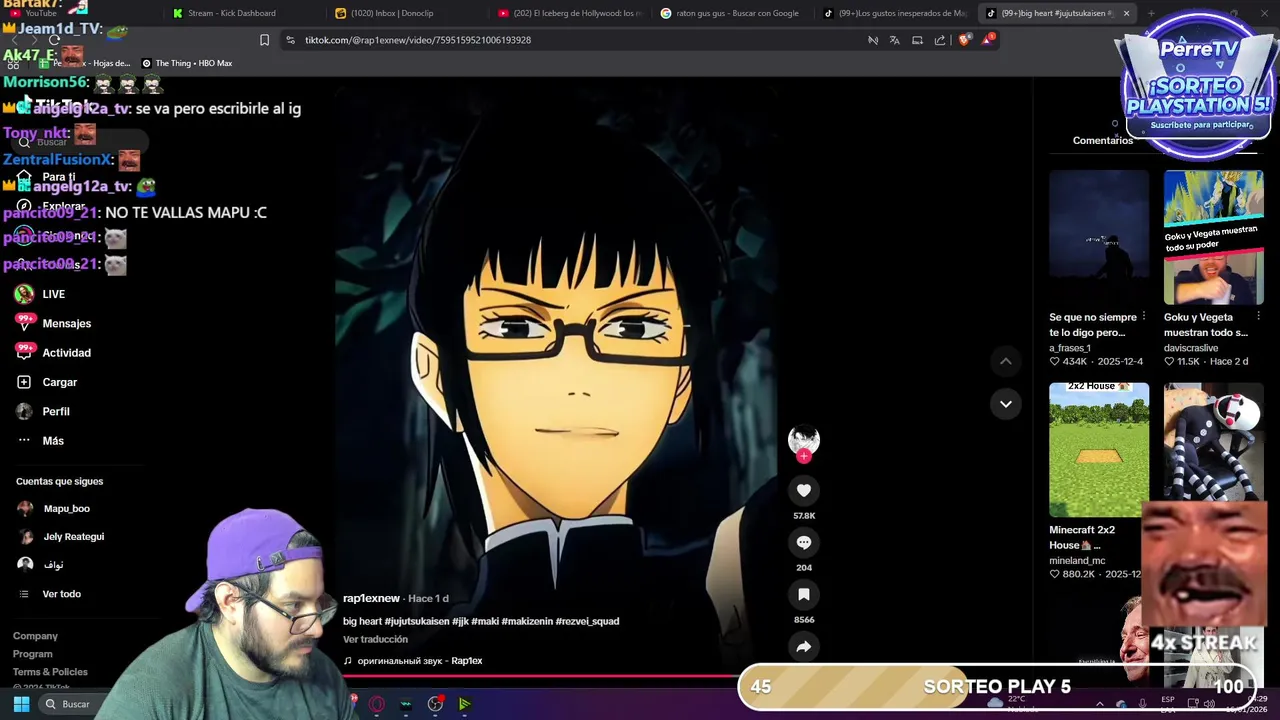Open The Thing HBO Max bookmark

click(187, 63)
